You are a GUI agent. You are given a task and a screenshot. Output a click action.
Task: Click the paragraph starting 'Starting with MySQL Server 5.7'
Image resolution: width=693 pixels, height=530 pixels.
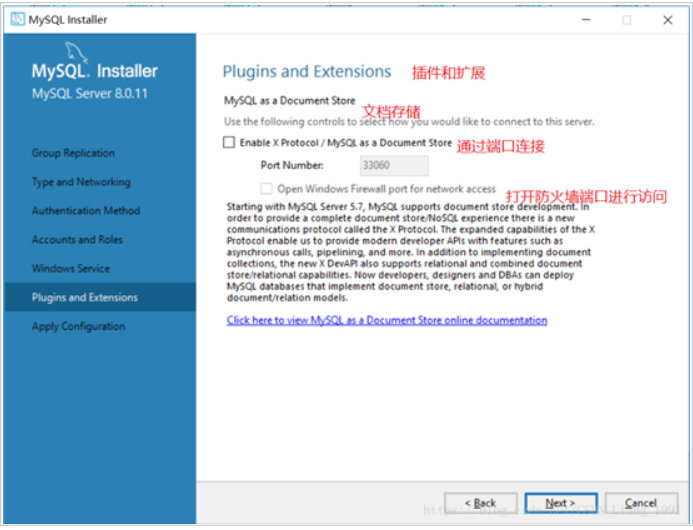(x=411, y=252)
